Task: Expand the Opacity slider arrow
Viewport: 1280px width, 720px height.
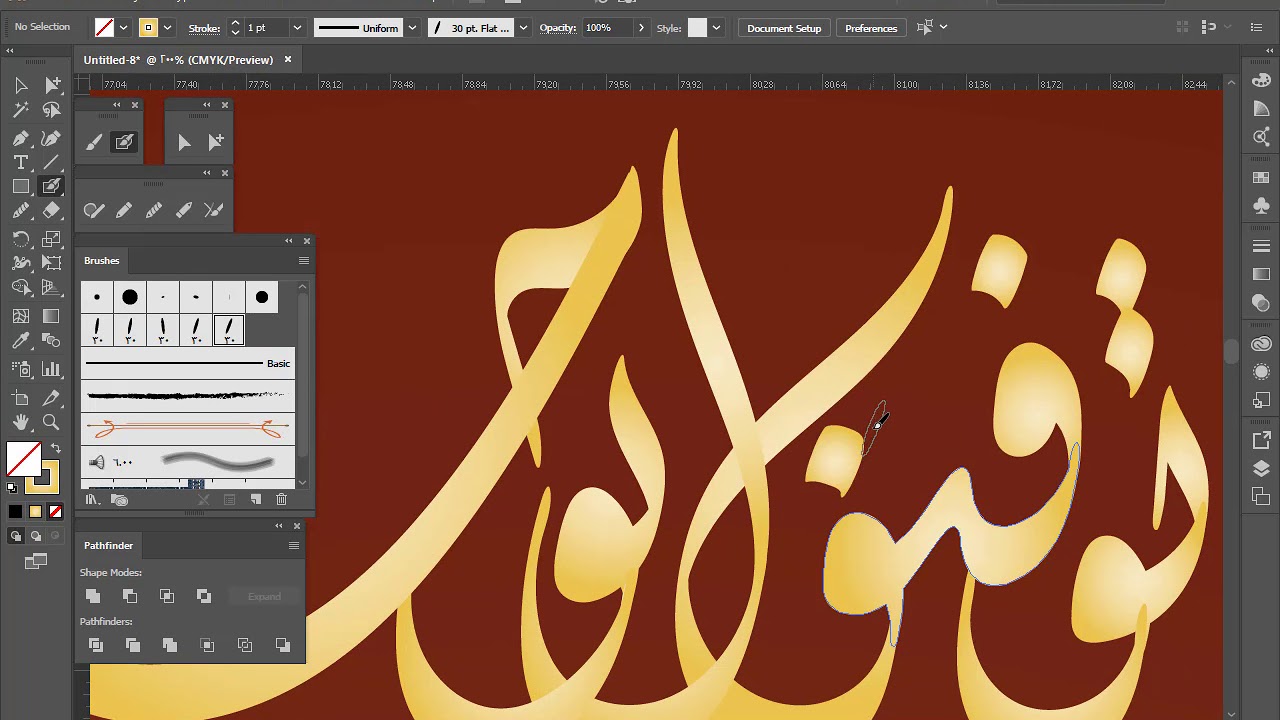Action: click(x=641, y=28)
